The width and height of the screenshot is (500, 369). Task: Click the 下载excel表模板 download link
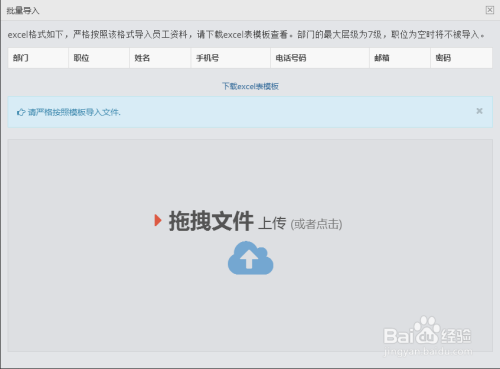point(250,86)
